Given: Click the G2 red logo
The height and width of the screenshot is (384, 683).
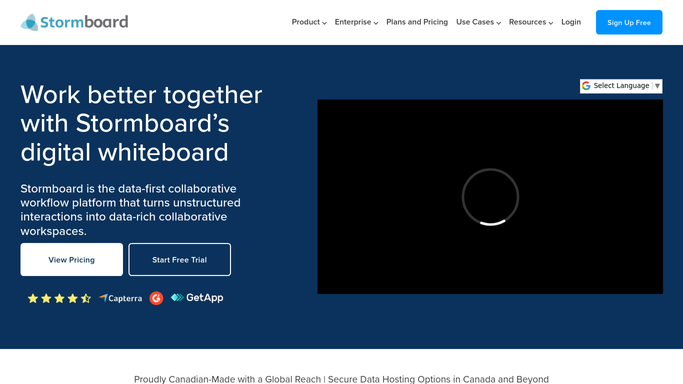Looking at the screenshot, I should [156, 298].
